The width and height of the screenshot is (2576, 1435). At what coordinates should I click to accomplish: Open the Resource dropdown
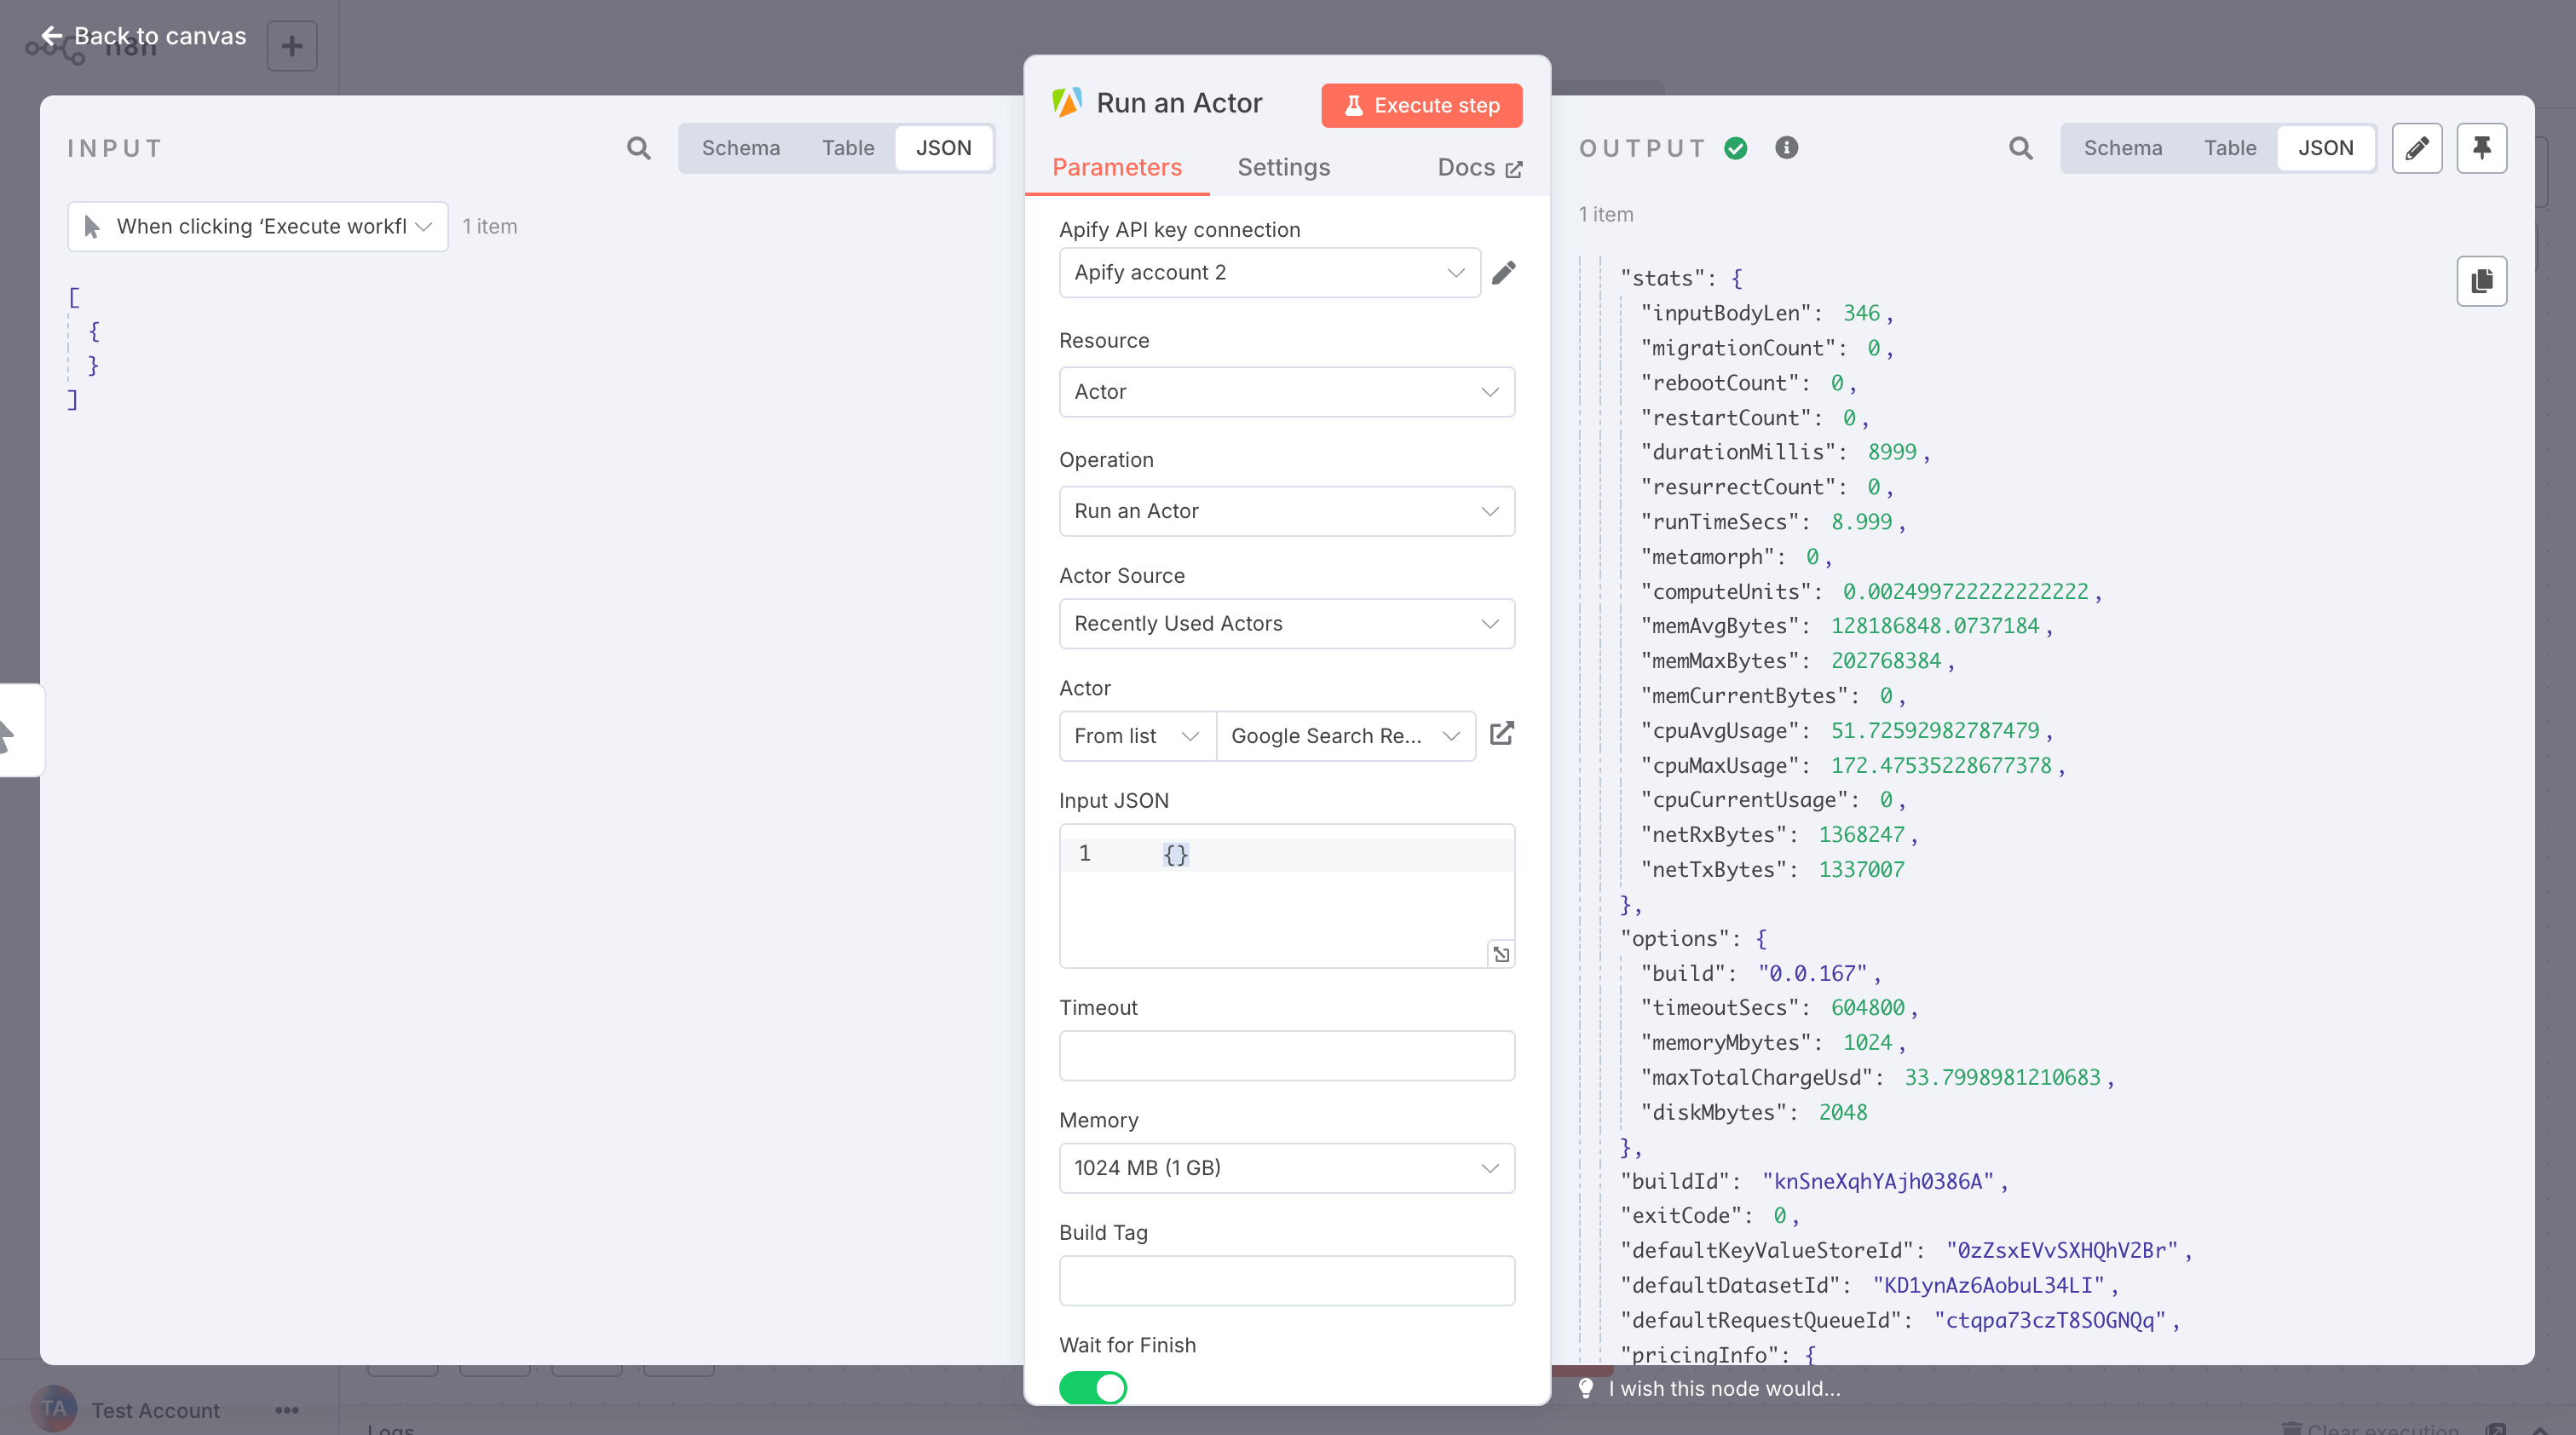click(1287, 392)
